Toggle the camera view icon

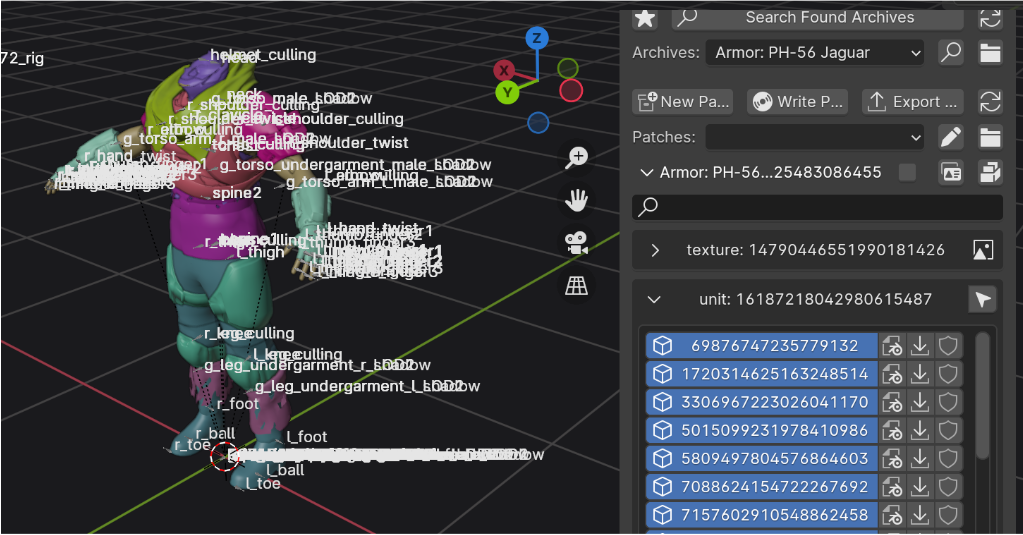(577, 243)
